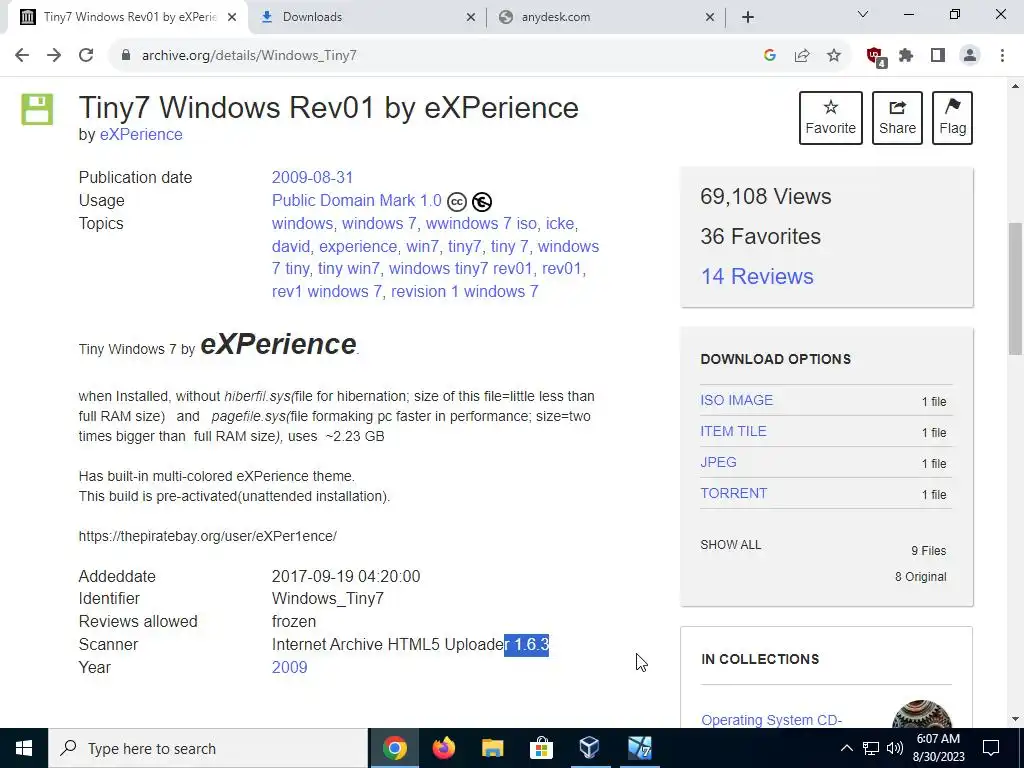Image resolution: width=1024 pixels, height=768 pixels.
Task: Open the eXPerience author link
Action: [141, 135]
